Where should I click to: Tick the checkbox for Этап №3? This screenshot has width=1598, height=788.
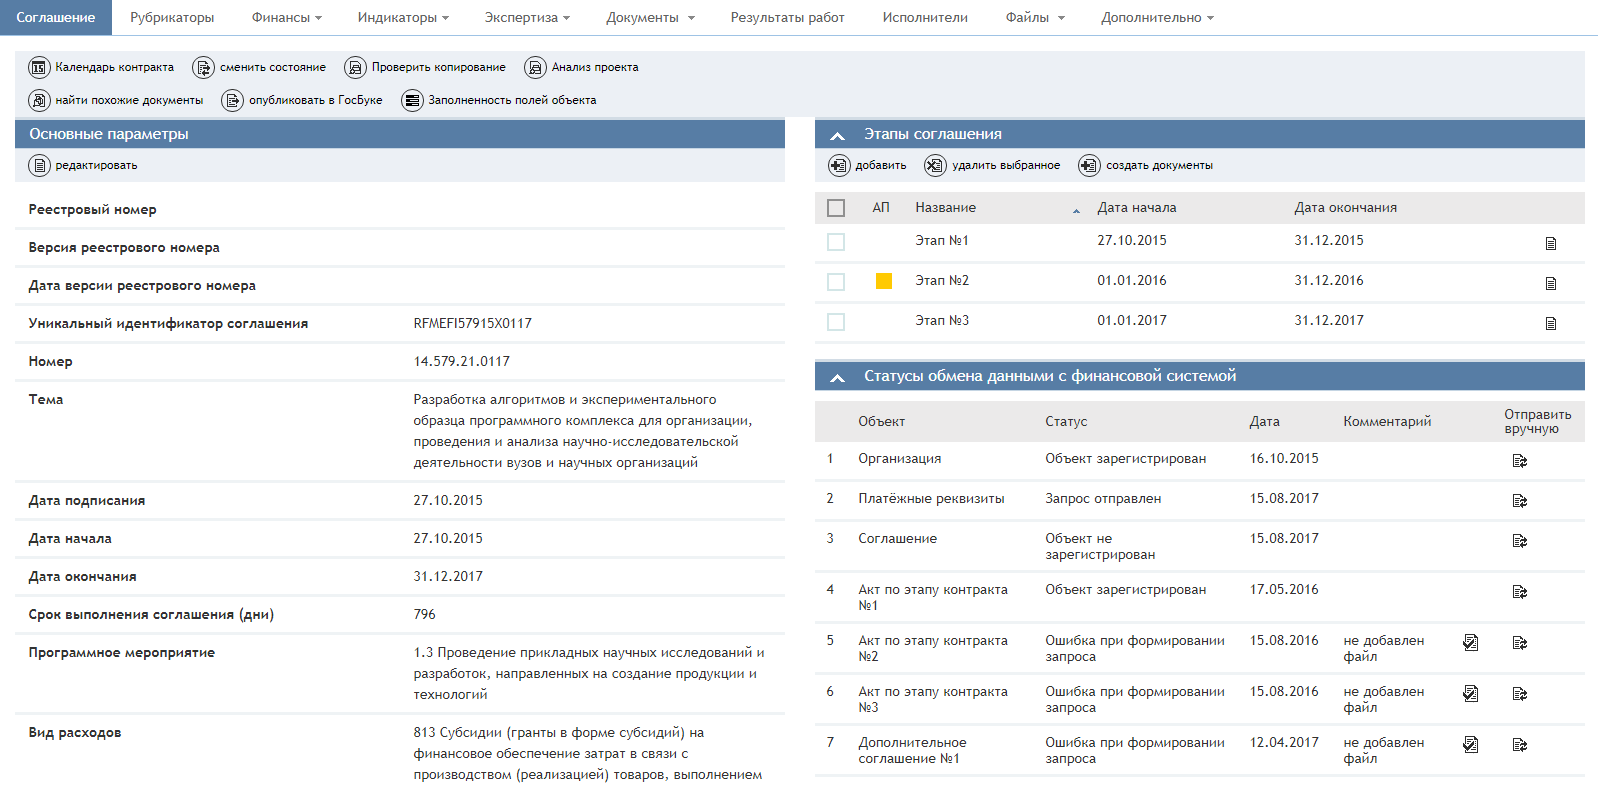point(836,322)
